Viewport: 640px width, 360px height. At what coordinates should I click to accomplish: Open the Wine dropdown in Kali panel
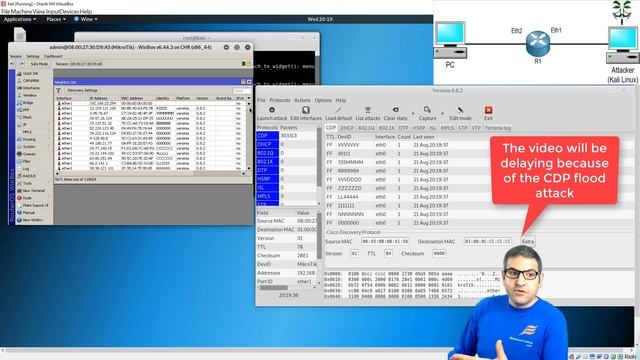86,19
